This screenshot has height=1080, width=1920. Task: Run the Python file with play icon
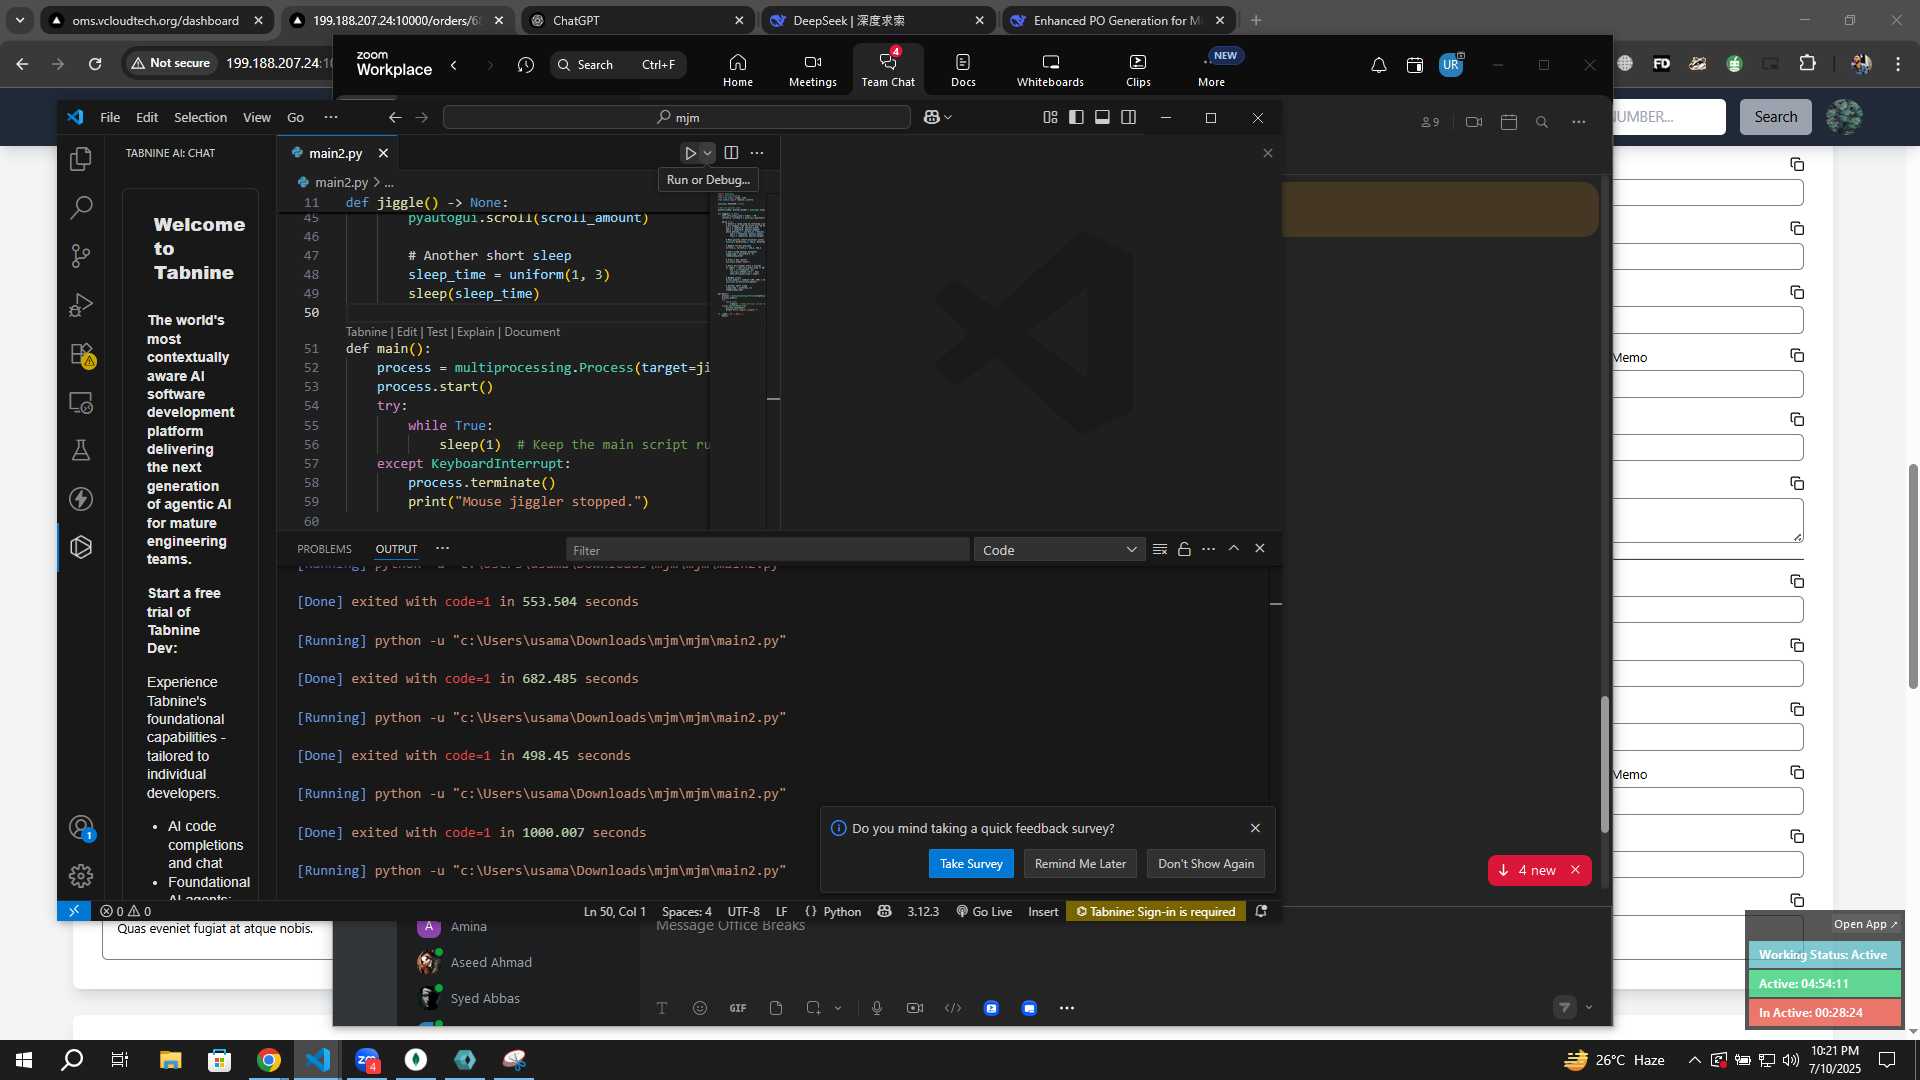click(x=690, y=153)
